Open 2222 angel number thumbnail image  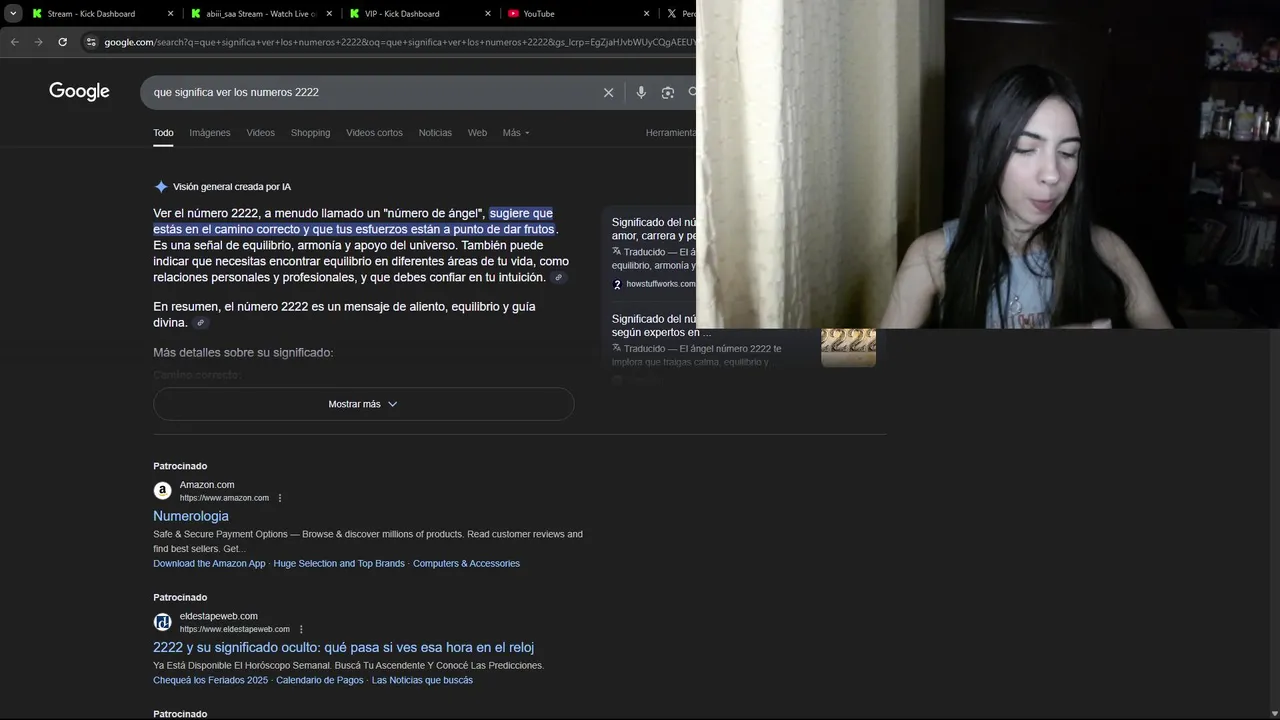(848, 348)
